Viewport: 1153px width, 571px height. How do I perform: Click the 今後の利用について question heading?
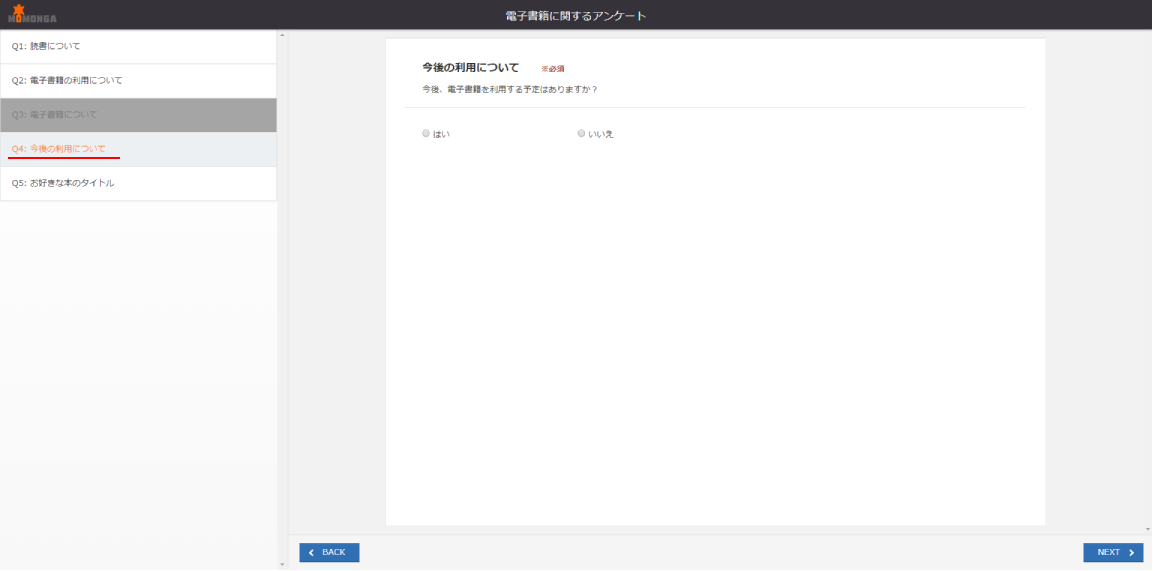click(471, 68)
